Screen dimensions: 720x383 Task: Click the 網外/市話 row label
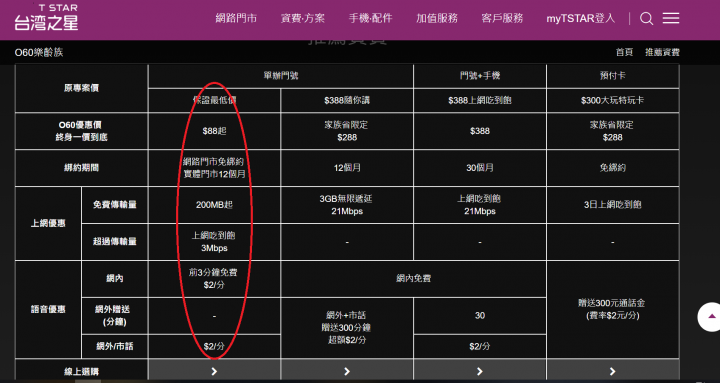[115, 346]
